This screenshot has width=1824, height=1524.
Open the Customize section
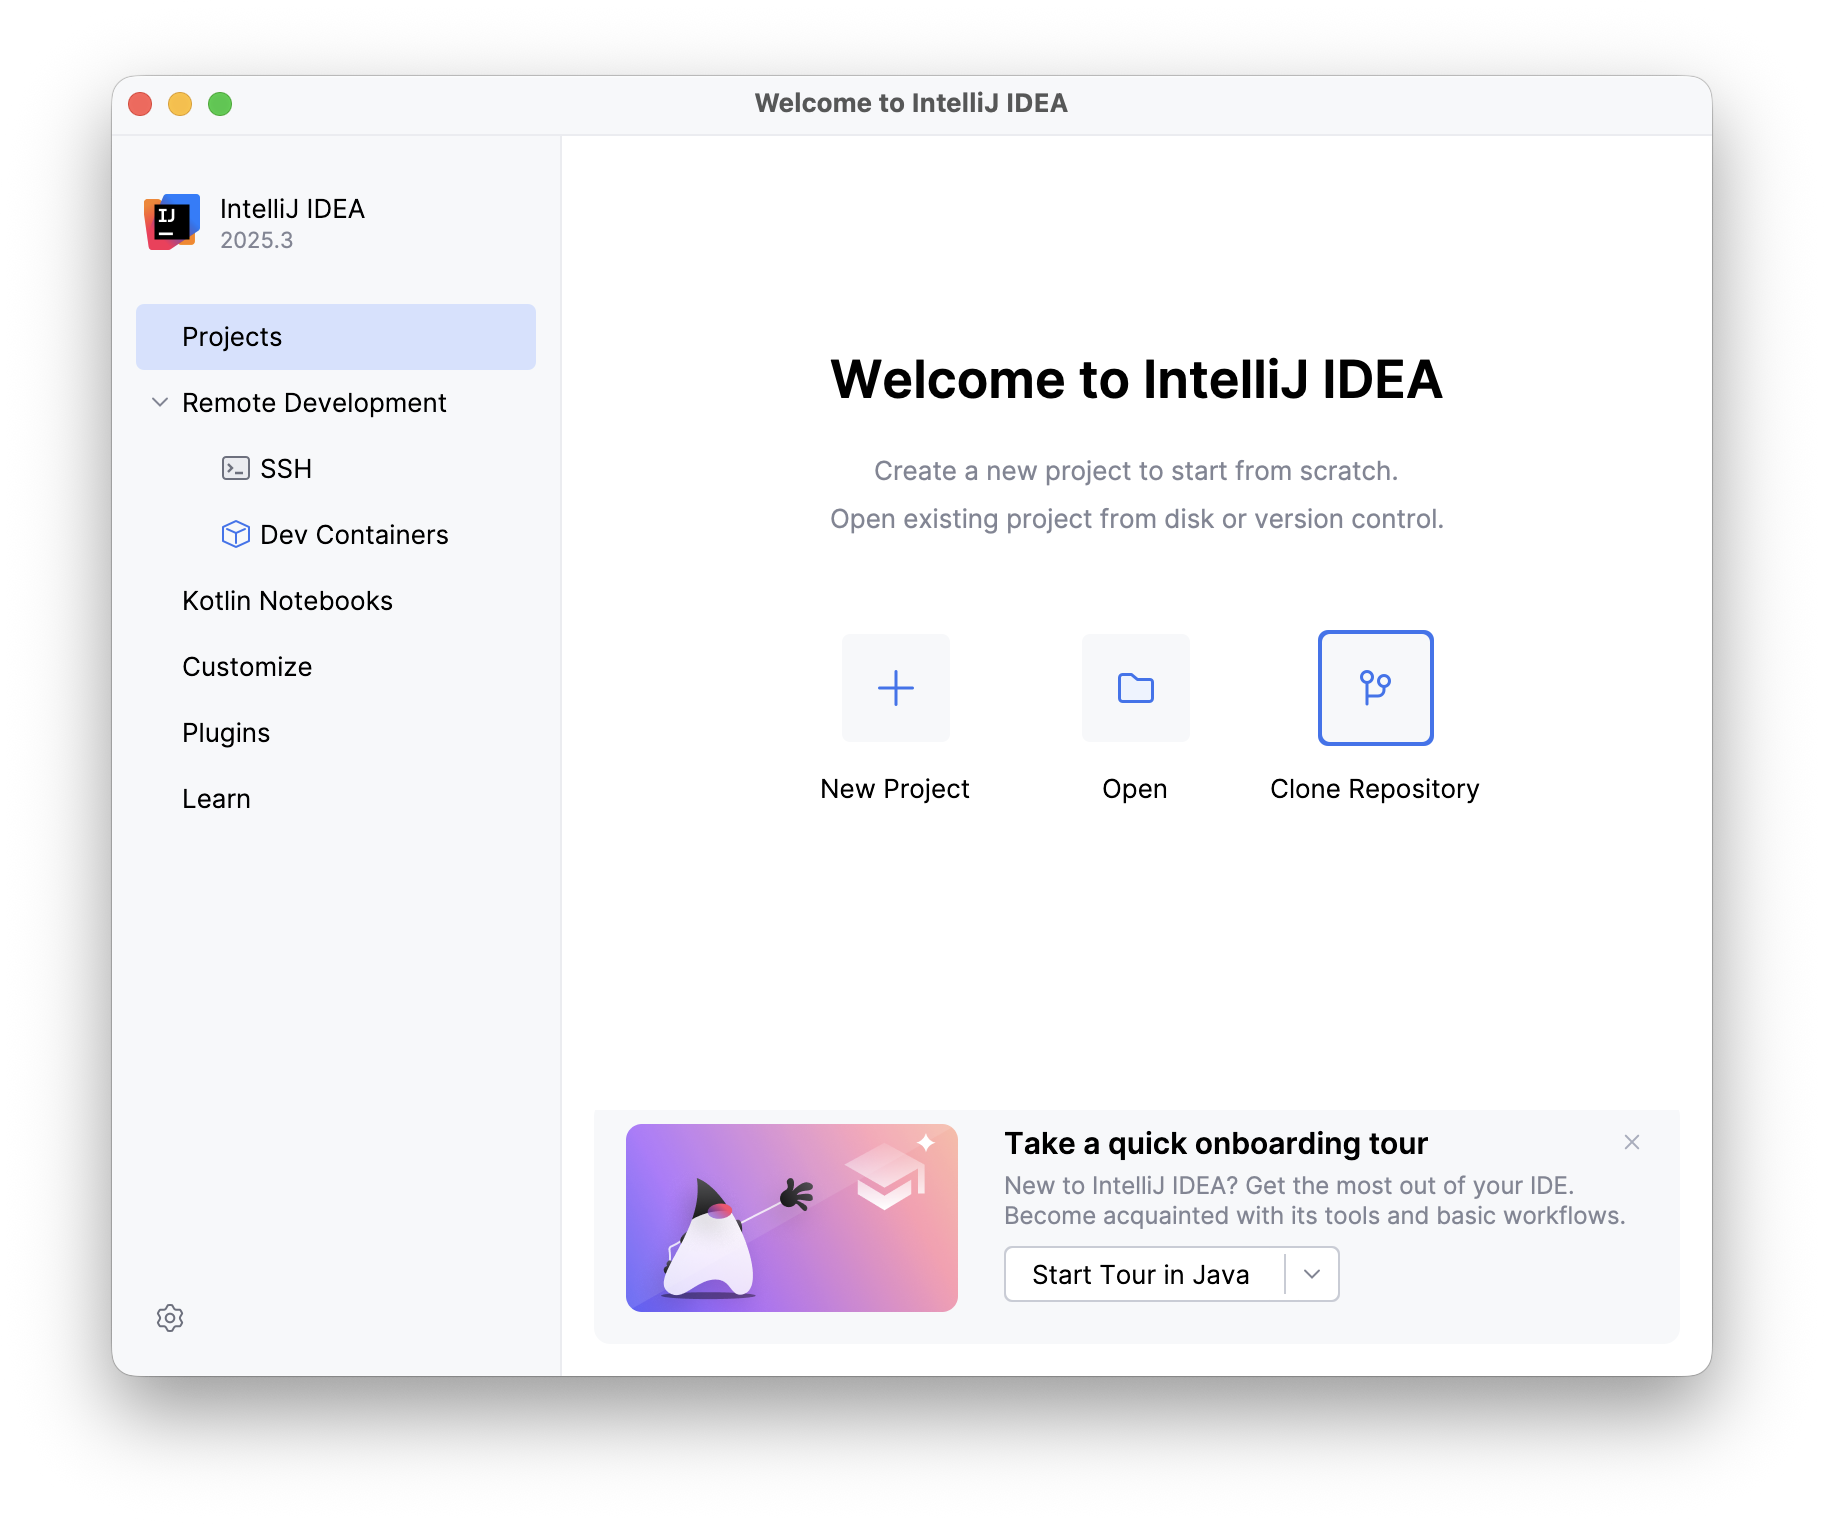246,666
